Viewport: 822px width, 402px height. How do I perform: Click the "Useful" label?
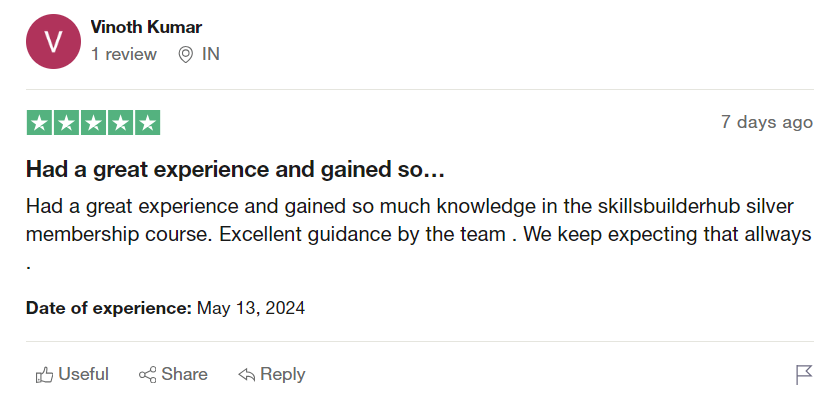[83, 374]
